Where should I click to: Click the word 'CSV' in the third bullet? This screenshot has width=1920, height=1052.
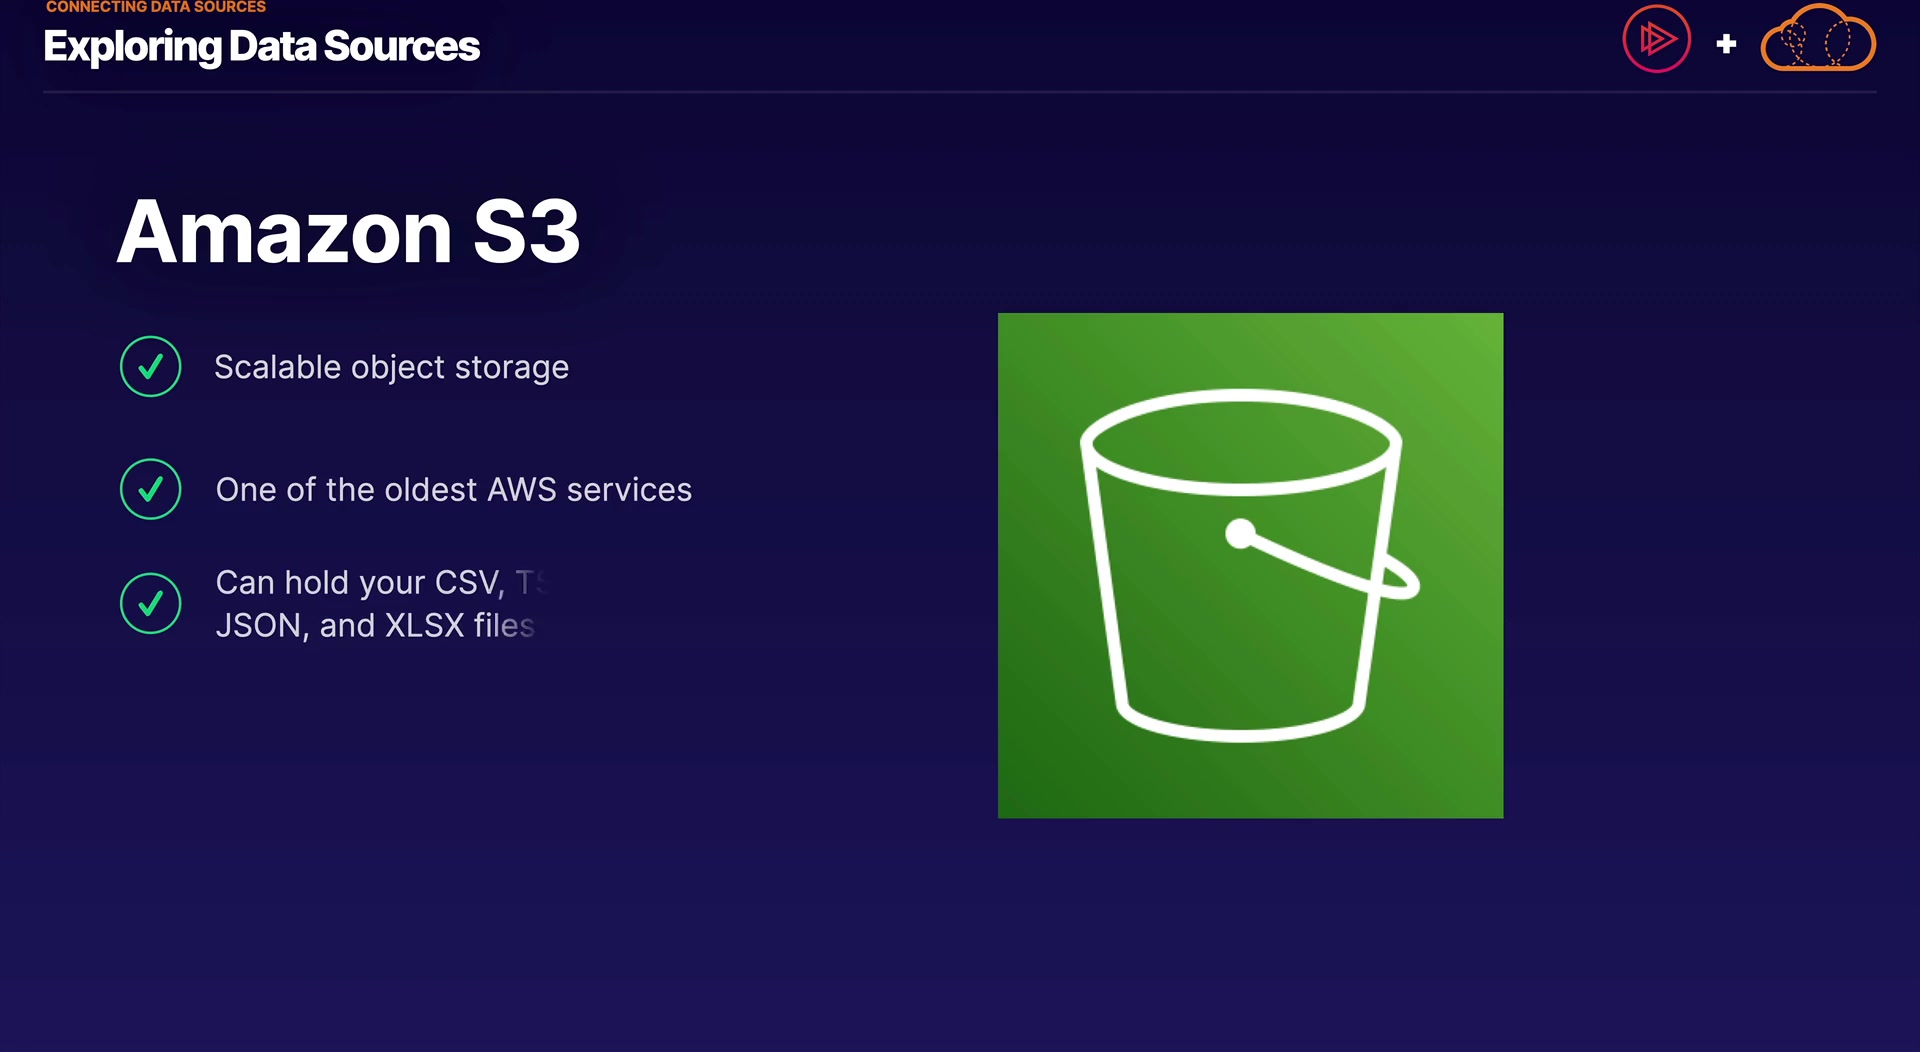(468, 583)
